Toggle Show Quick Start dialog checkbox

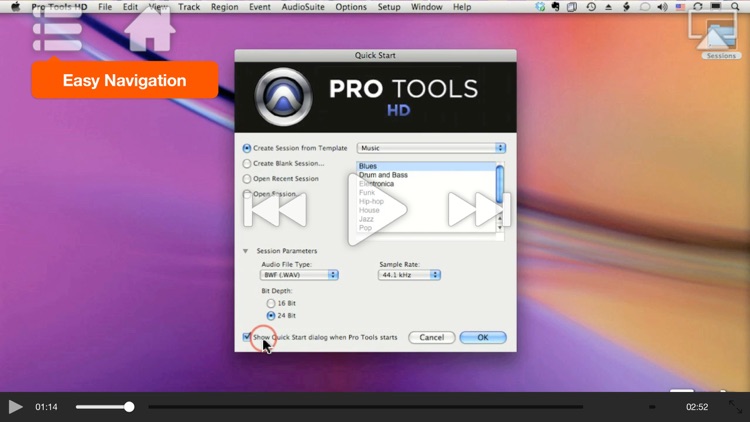247,337
